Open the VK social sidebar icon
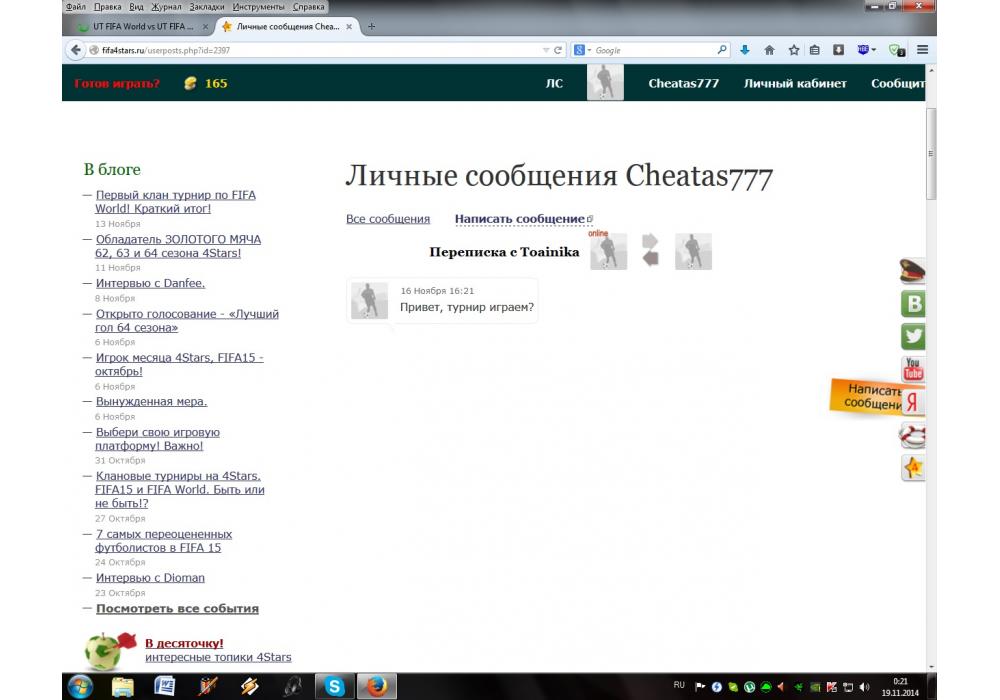The height and width of the screenshot is (700, 1000). click(x=912, y=304)
